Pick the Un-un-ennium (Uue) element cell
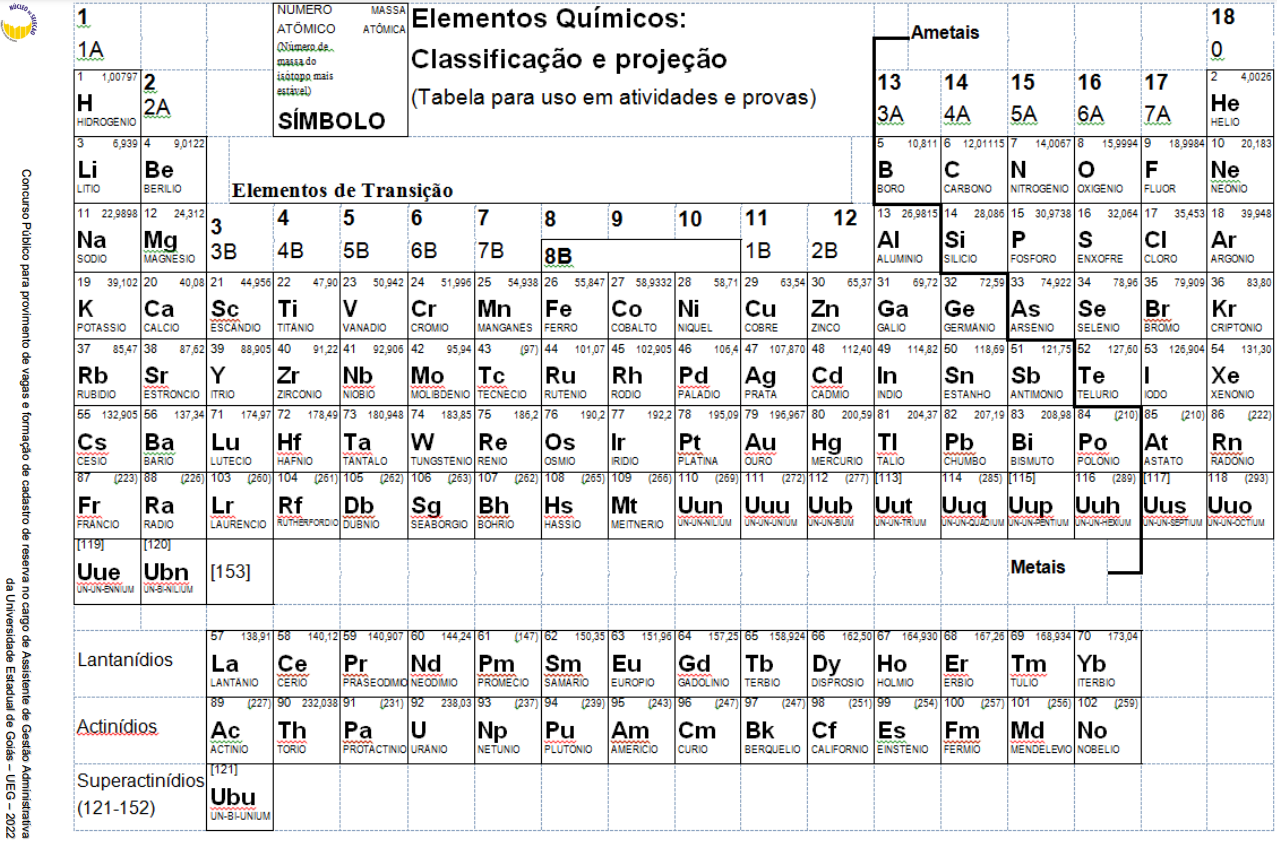Image resolution: width=1277 pixels, height=844 pixels. tap(107, 571)
